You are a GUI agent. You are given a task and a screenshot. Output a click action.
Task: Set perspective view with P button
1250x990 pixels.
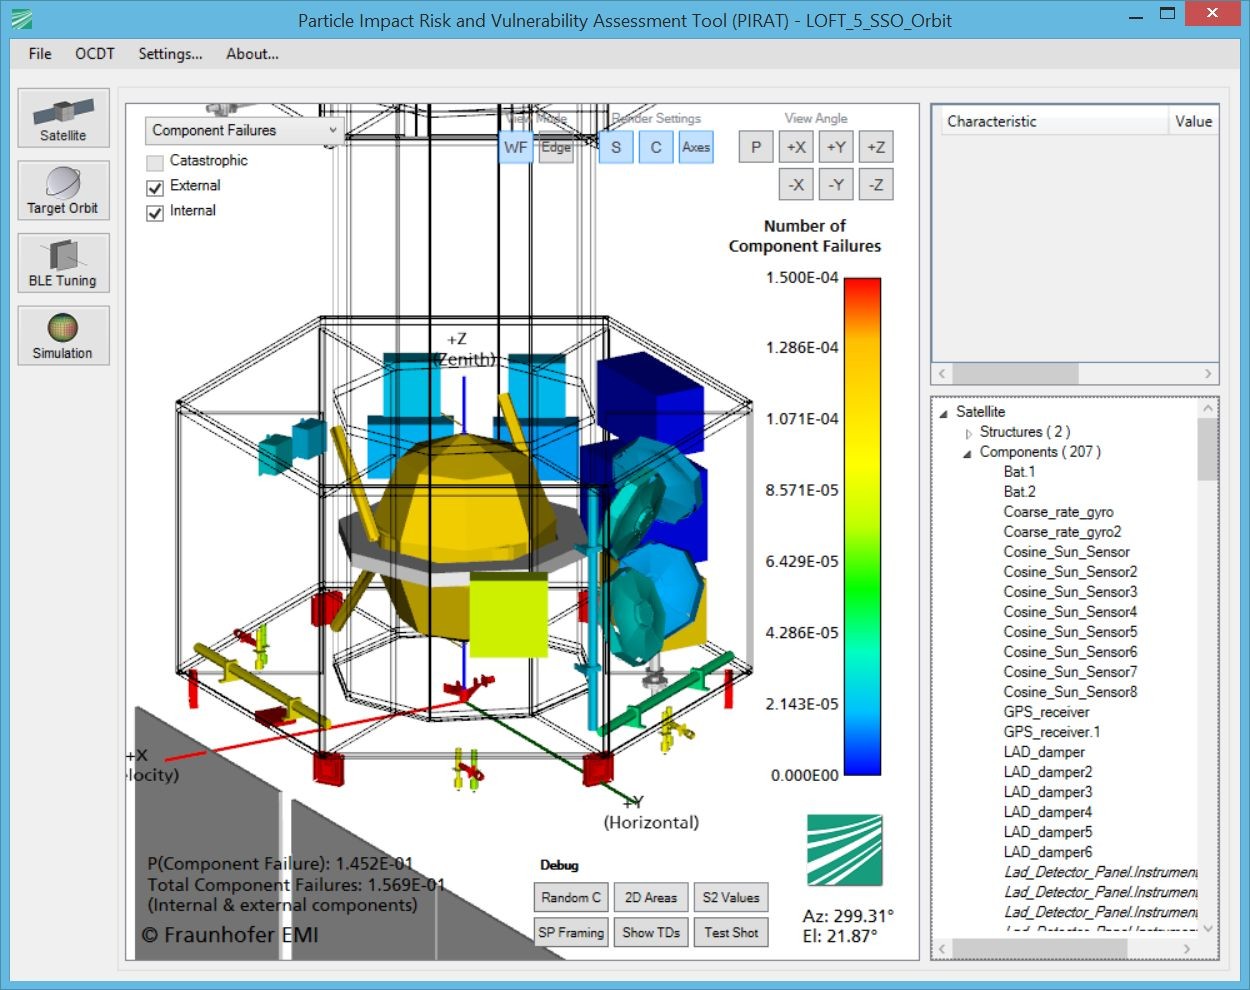[756, 147]
